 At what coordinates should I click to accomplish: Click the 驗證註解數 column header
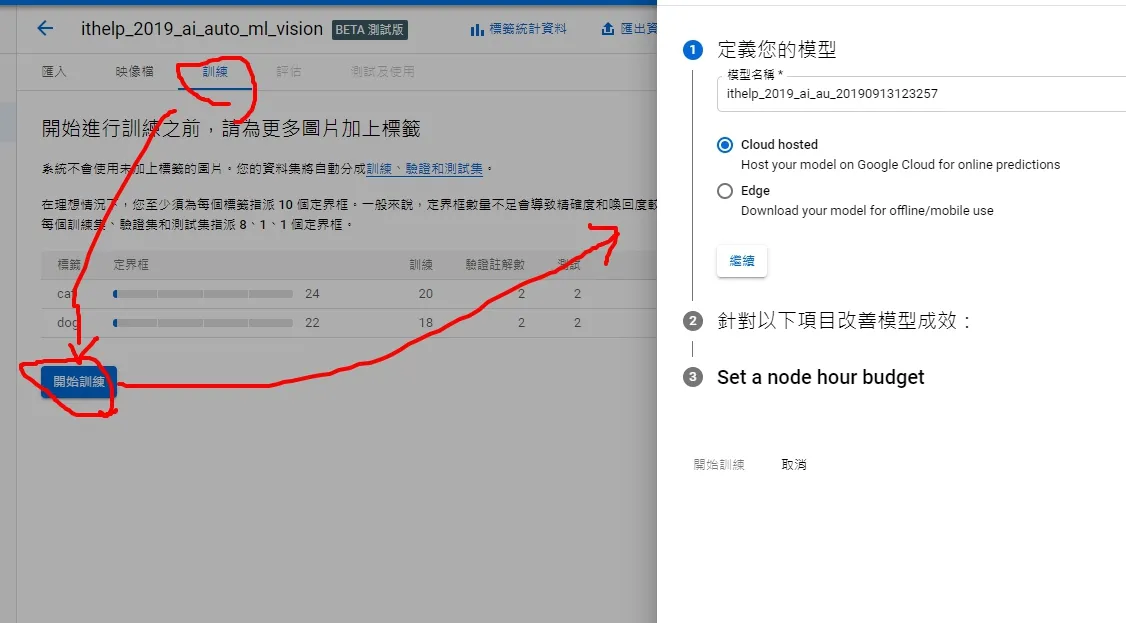(495, 265)
